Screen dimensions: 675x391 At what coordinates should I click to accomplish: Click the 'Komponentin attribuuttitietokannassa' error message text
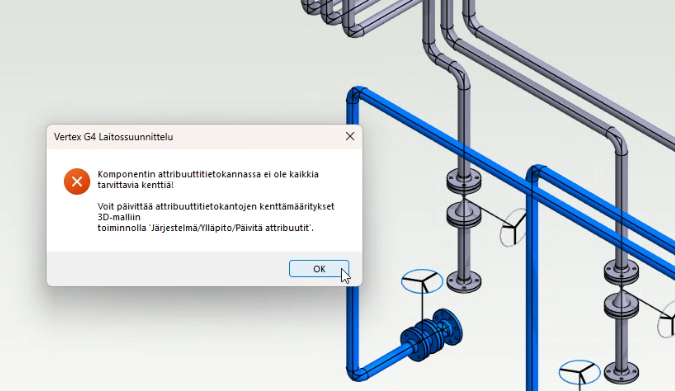tap(208, 179)
